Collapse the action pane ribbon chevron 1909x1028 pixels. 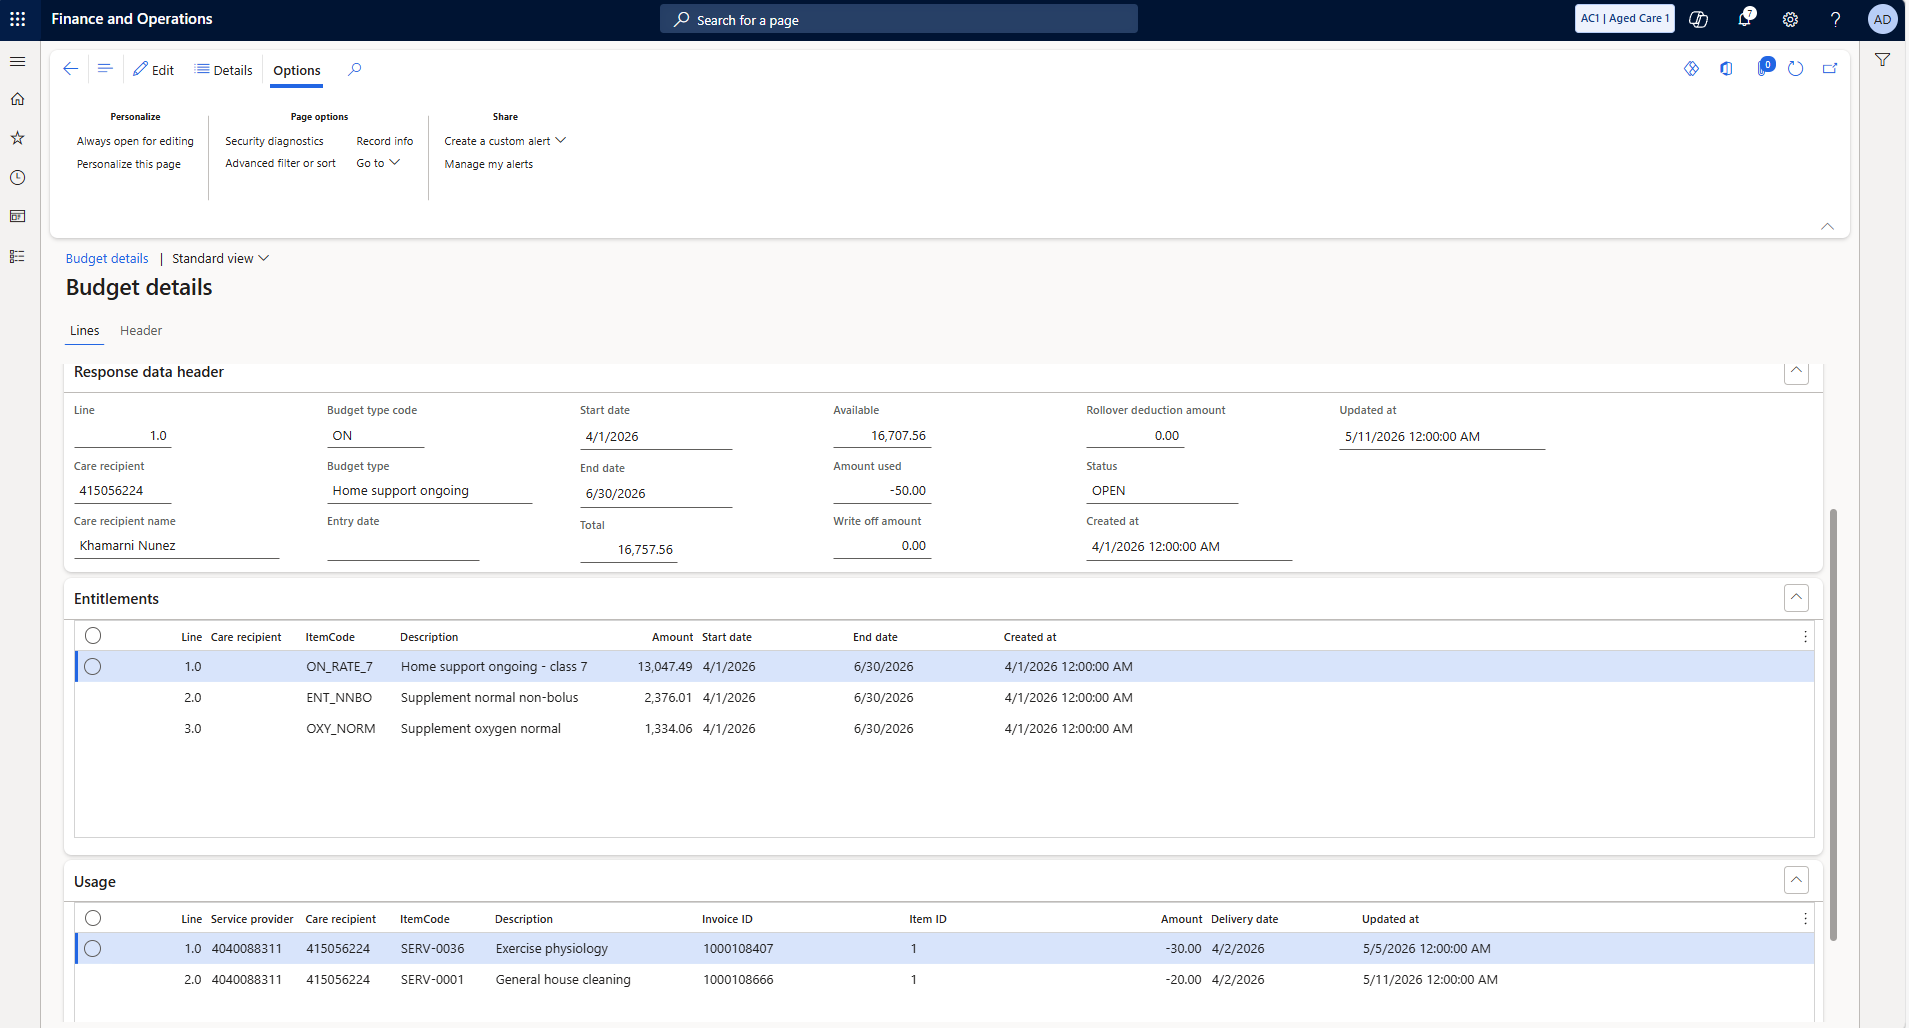[x=1827, y=226]
